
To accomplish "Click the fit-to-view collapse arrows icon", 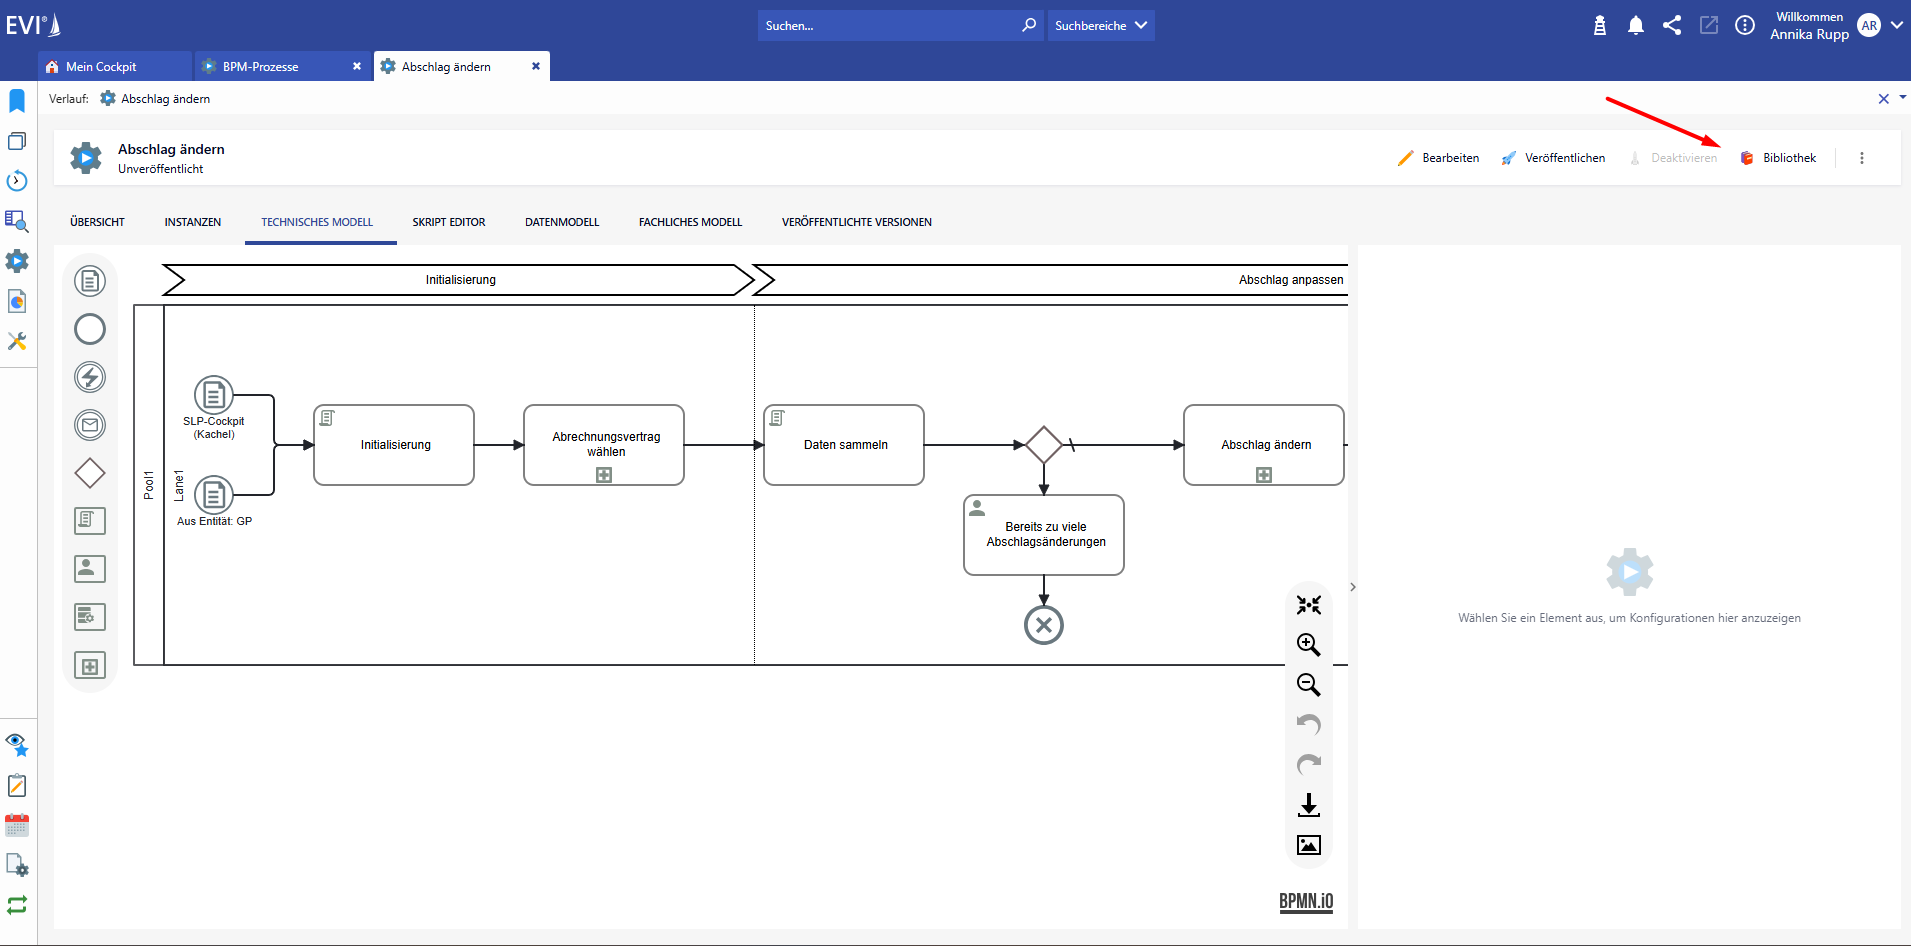I will click(1308, 605).
